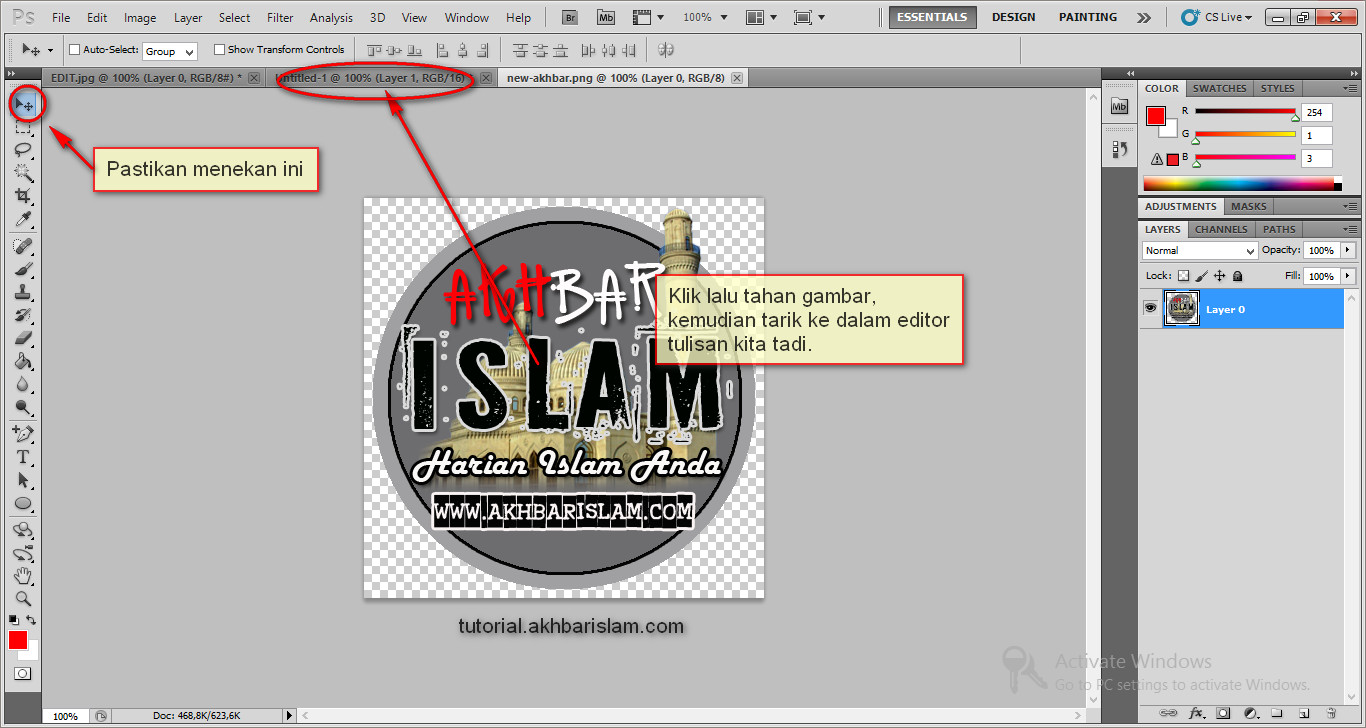Open the Color panel options menu
Screen dimensions: 1366x728
(x=1349, y=89)
